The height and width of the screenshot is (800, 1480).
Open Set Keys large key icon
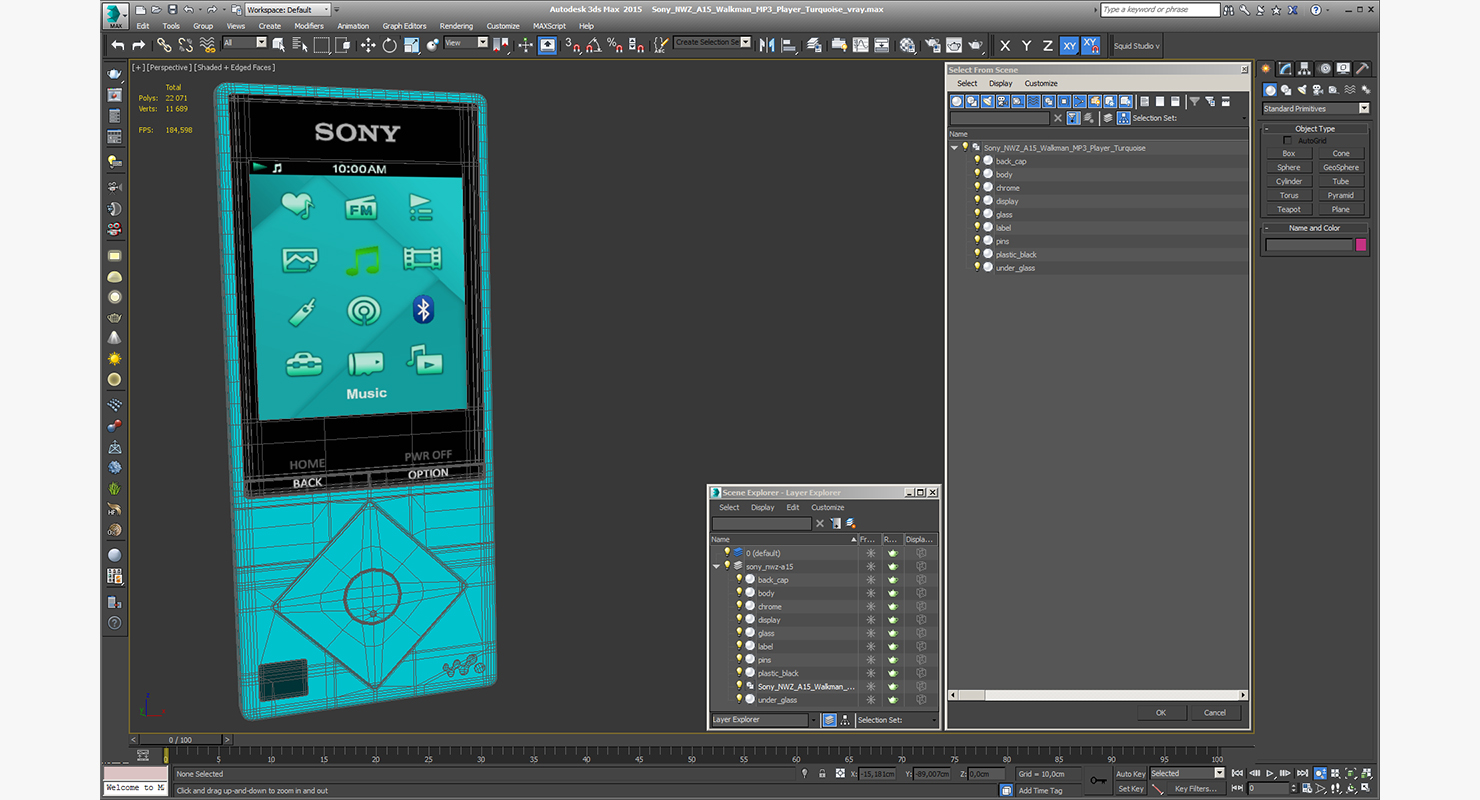pos(1098,780)
